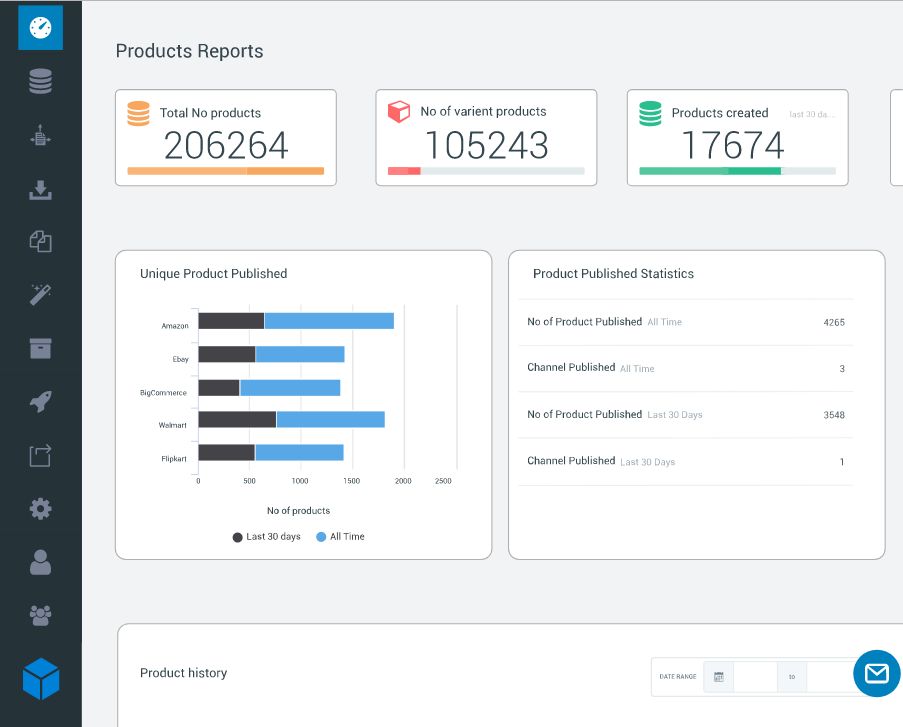Click the Amazon blue All Time bar
Screen dimensions: 903x727
(x=329, y=321)
